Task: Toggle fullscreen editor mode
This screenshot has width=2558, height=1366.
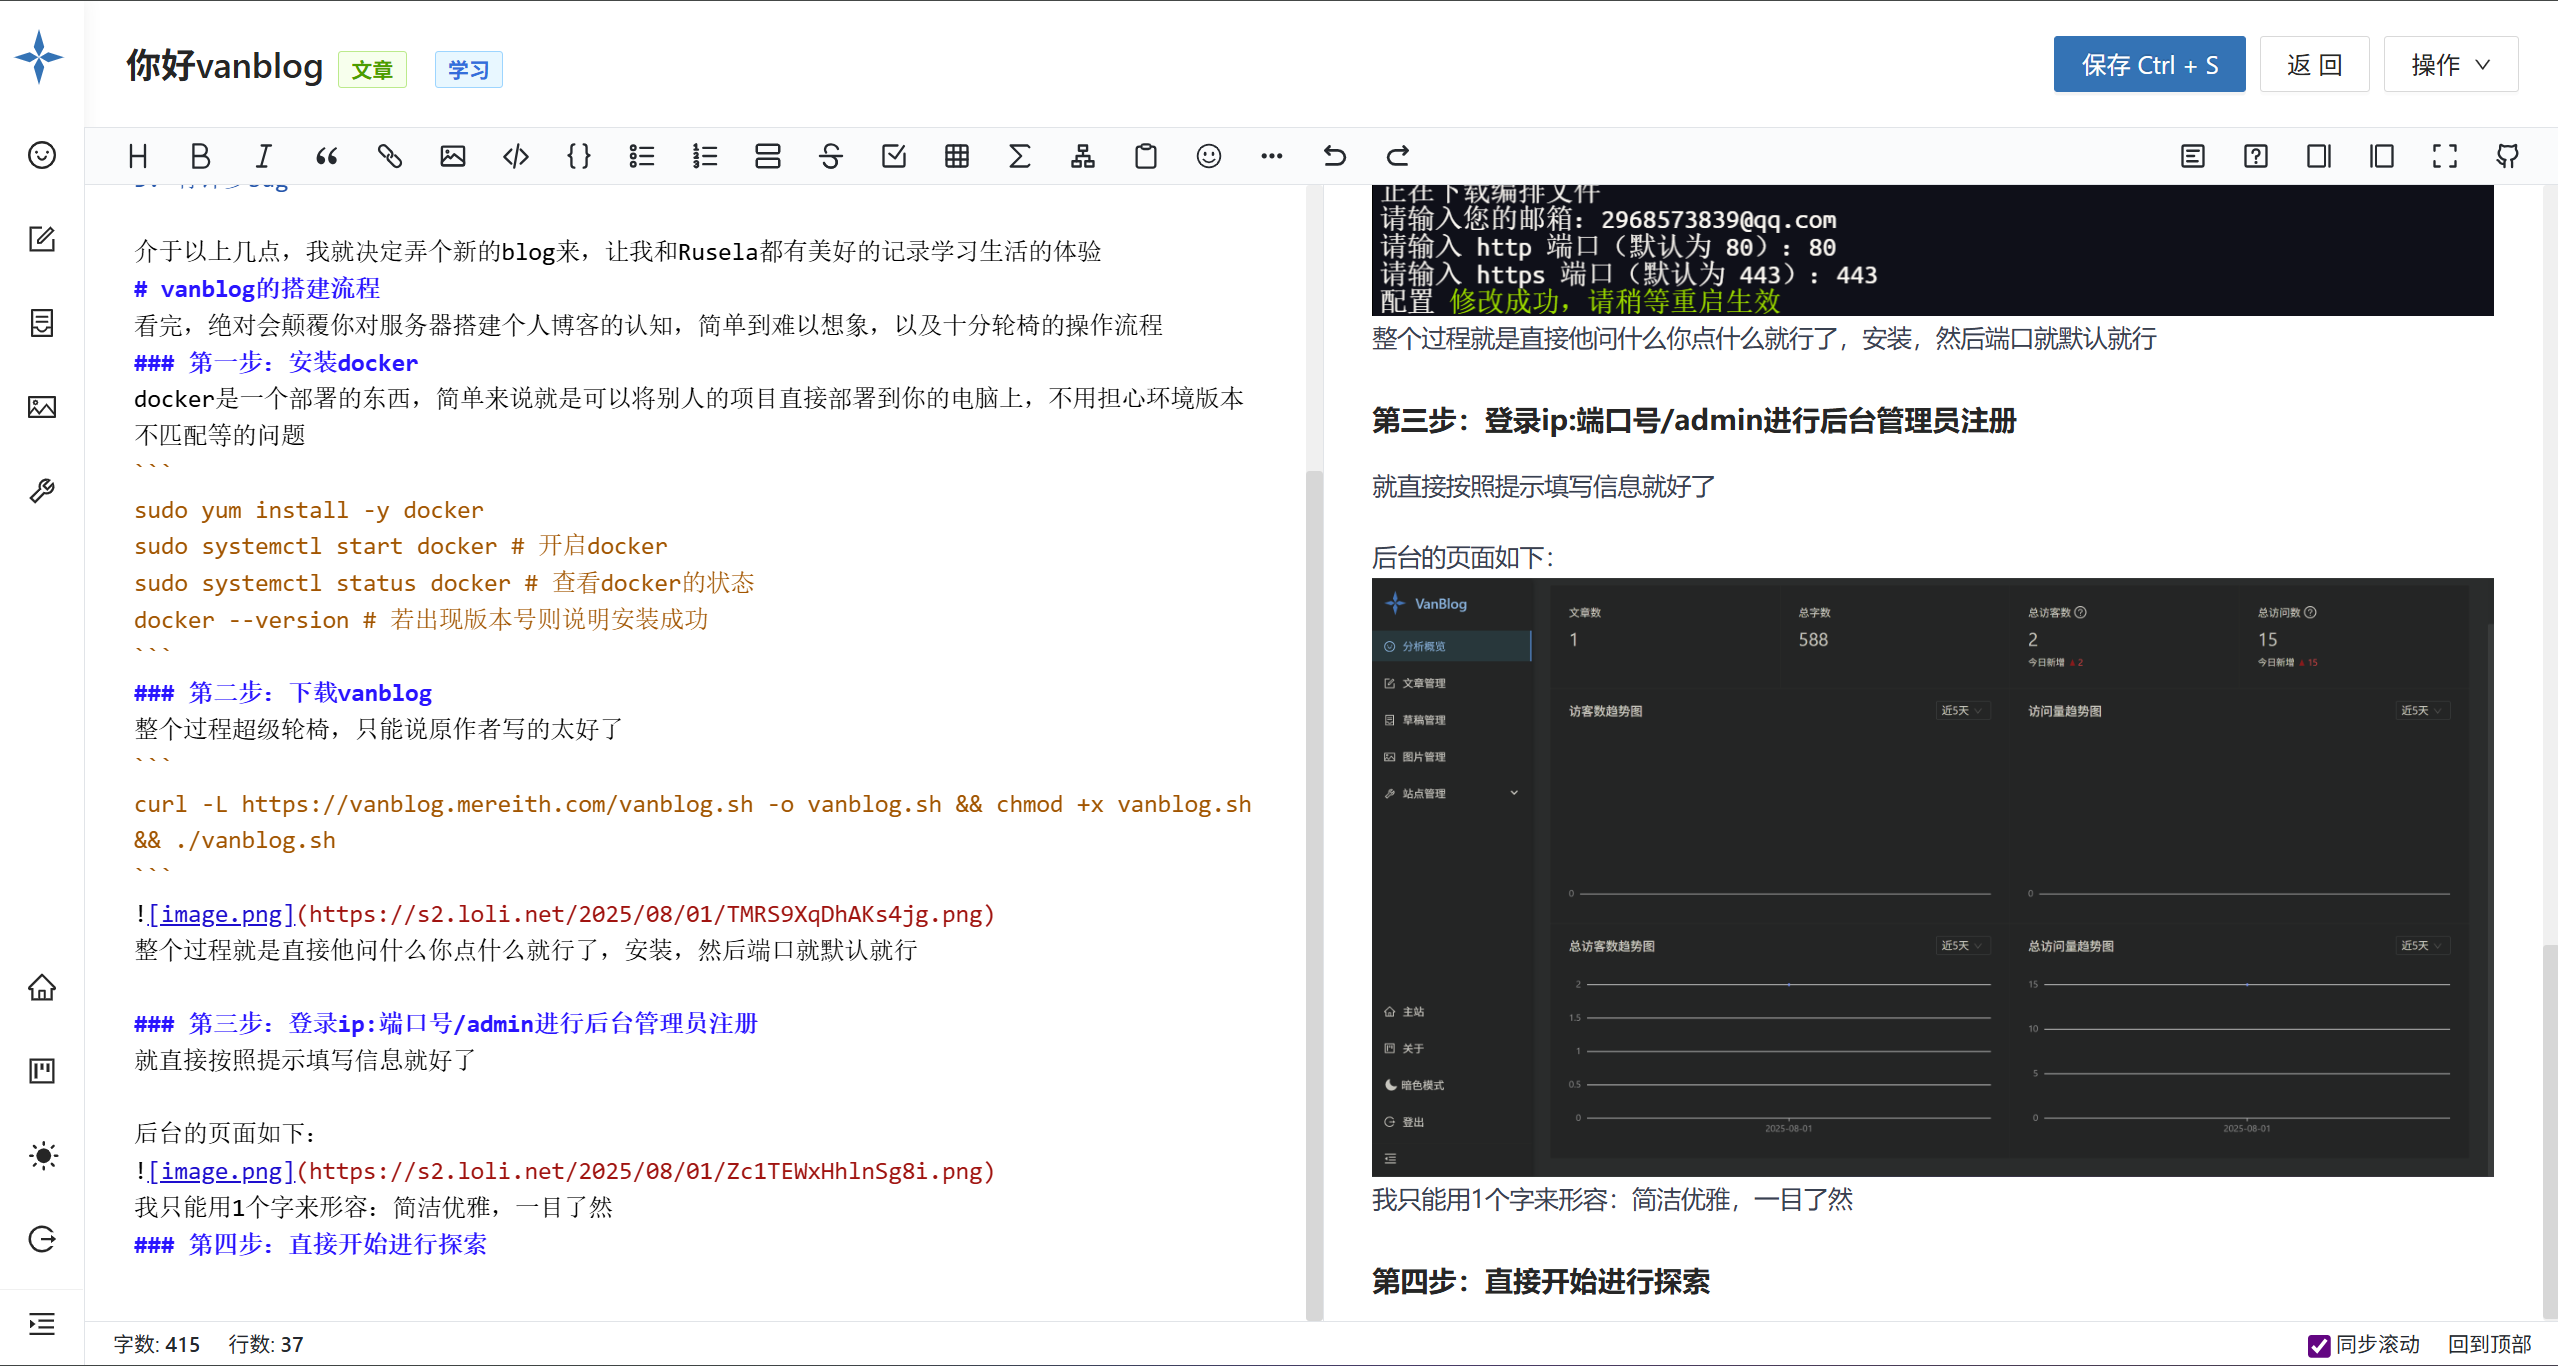Action: click(2444, 156)
